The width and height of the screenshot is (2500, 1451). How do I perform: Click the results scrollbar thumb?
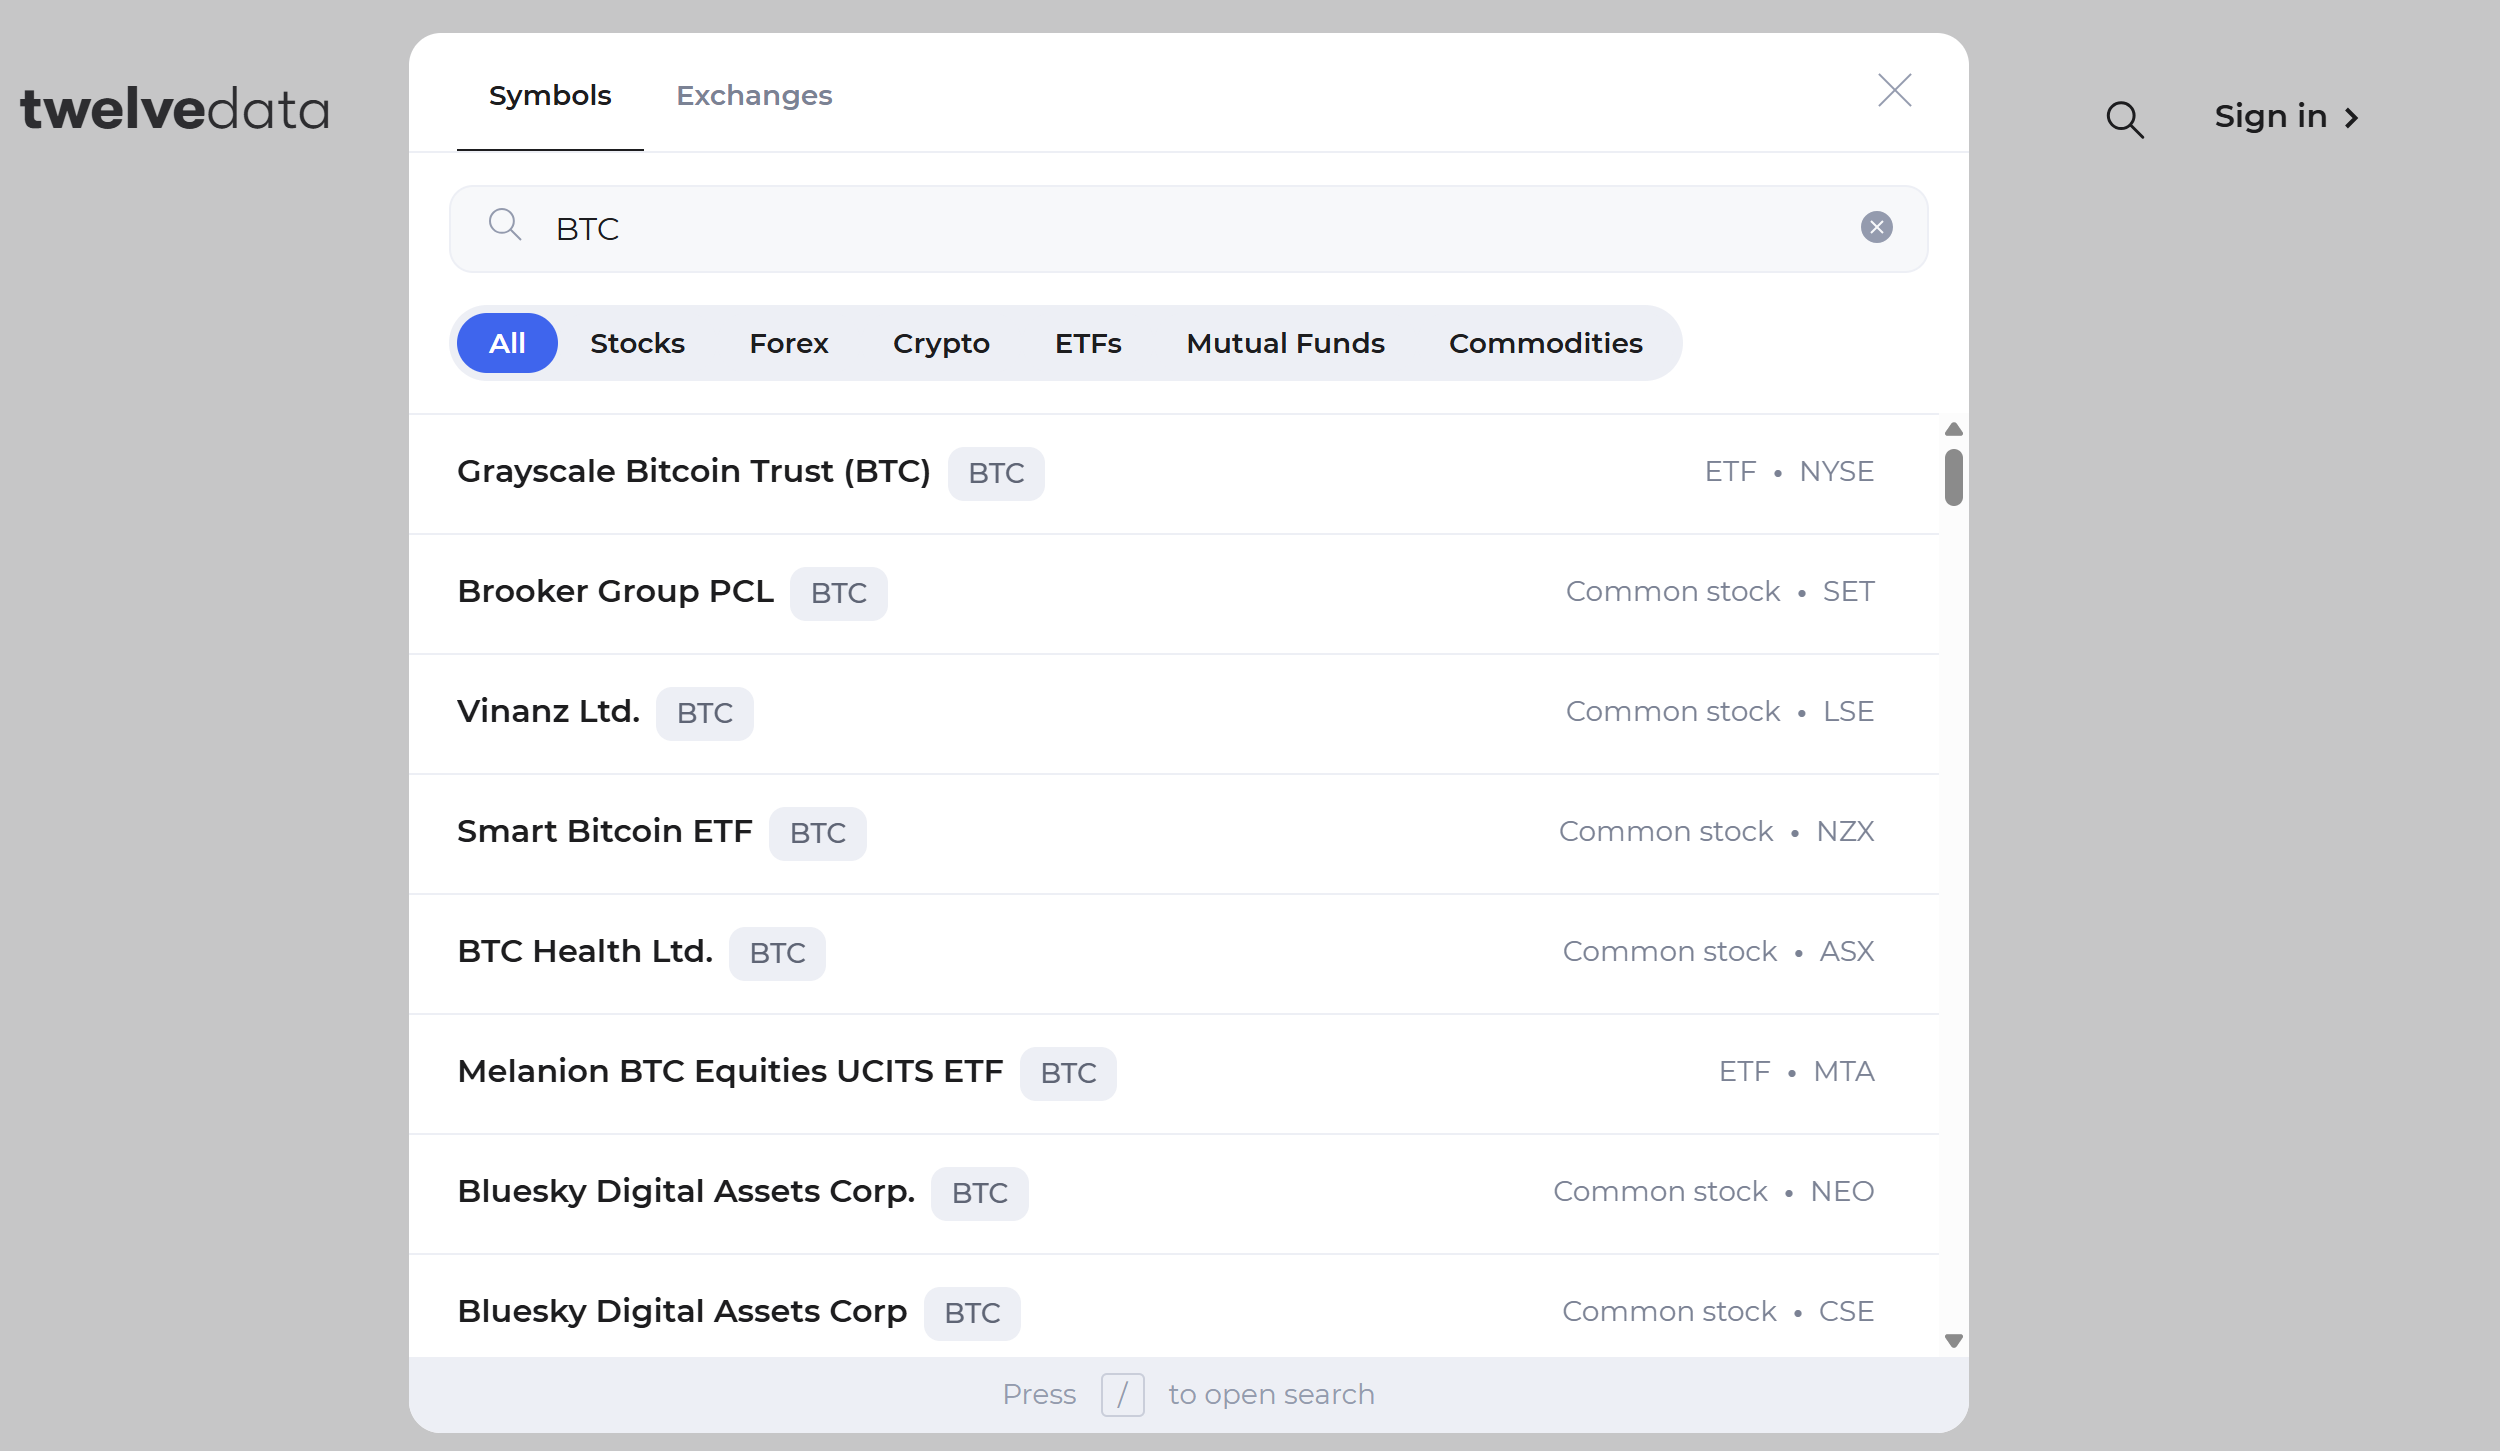1953,478
